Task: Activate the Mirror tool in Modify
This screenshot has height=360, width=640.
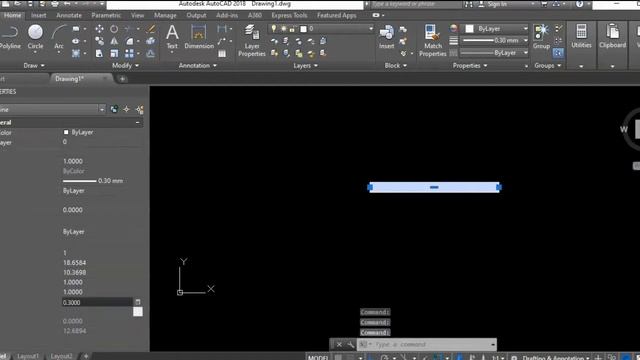Action: coord(114,41)
